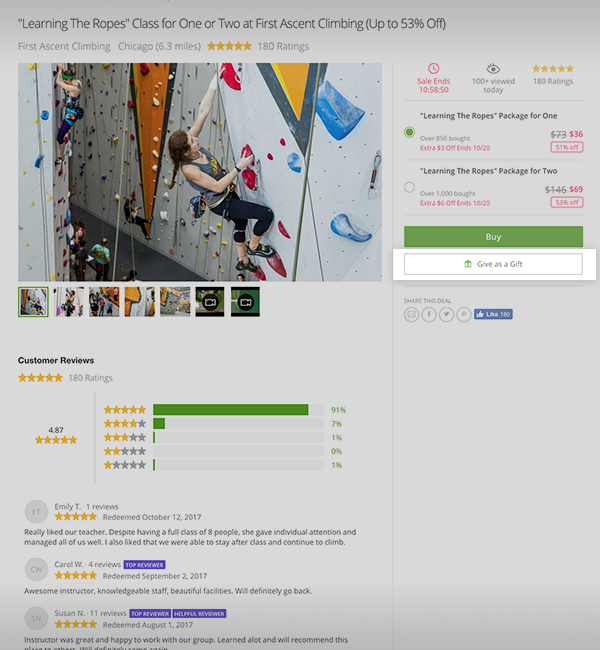This screenshot has height=650, width=600.
Task: Share the deal on Pinterest icon
Action: click(463, 314)
